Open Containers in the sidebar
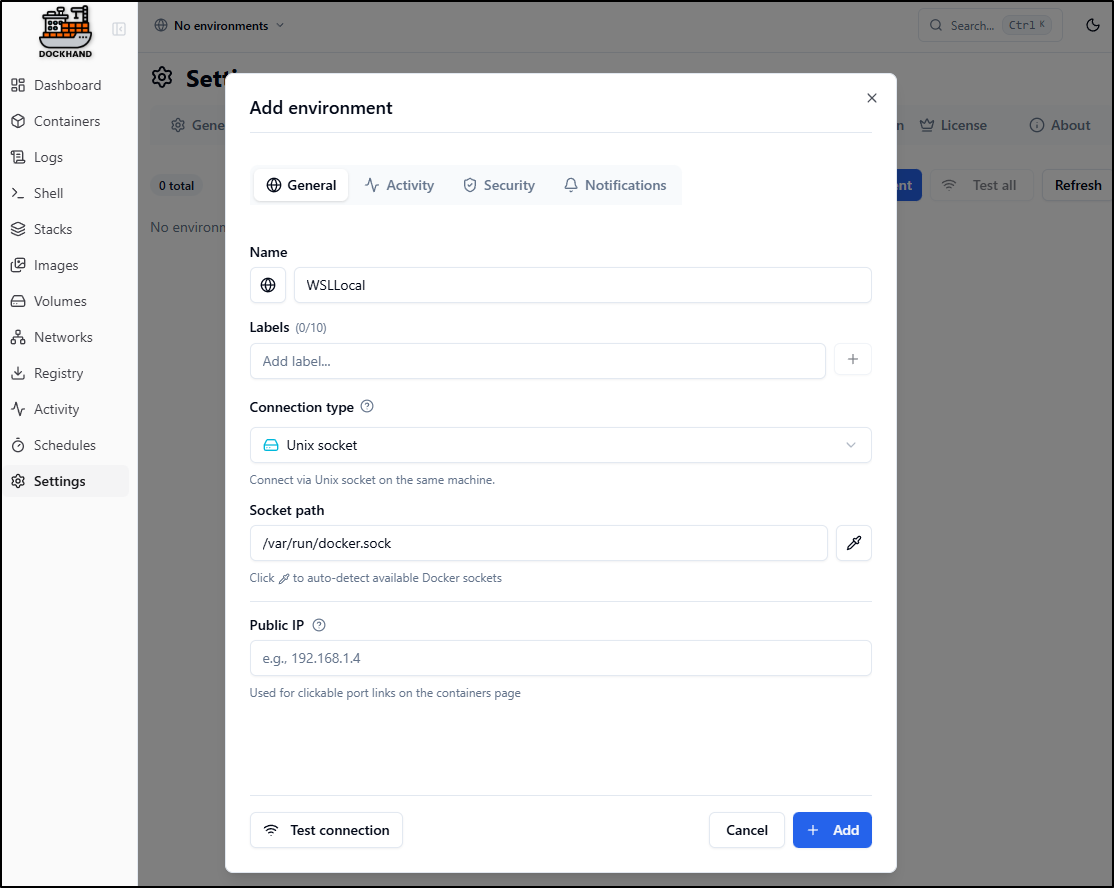This screenshot has width=1114, height=888. tap(67, 121)
